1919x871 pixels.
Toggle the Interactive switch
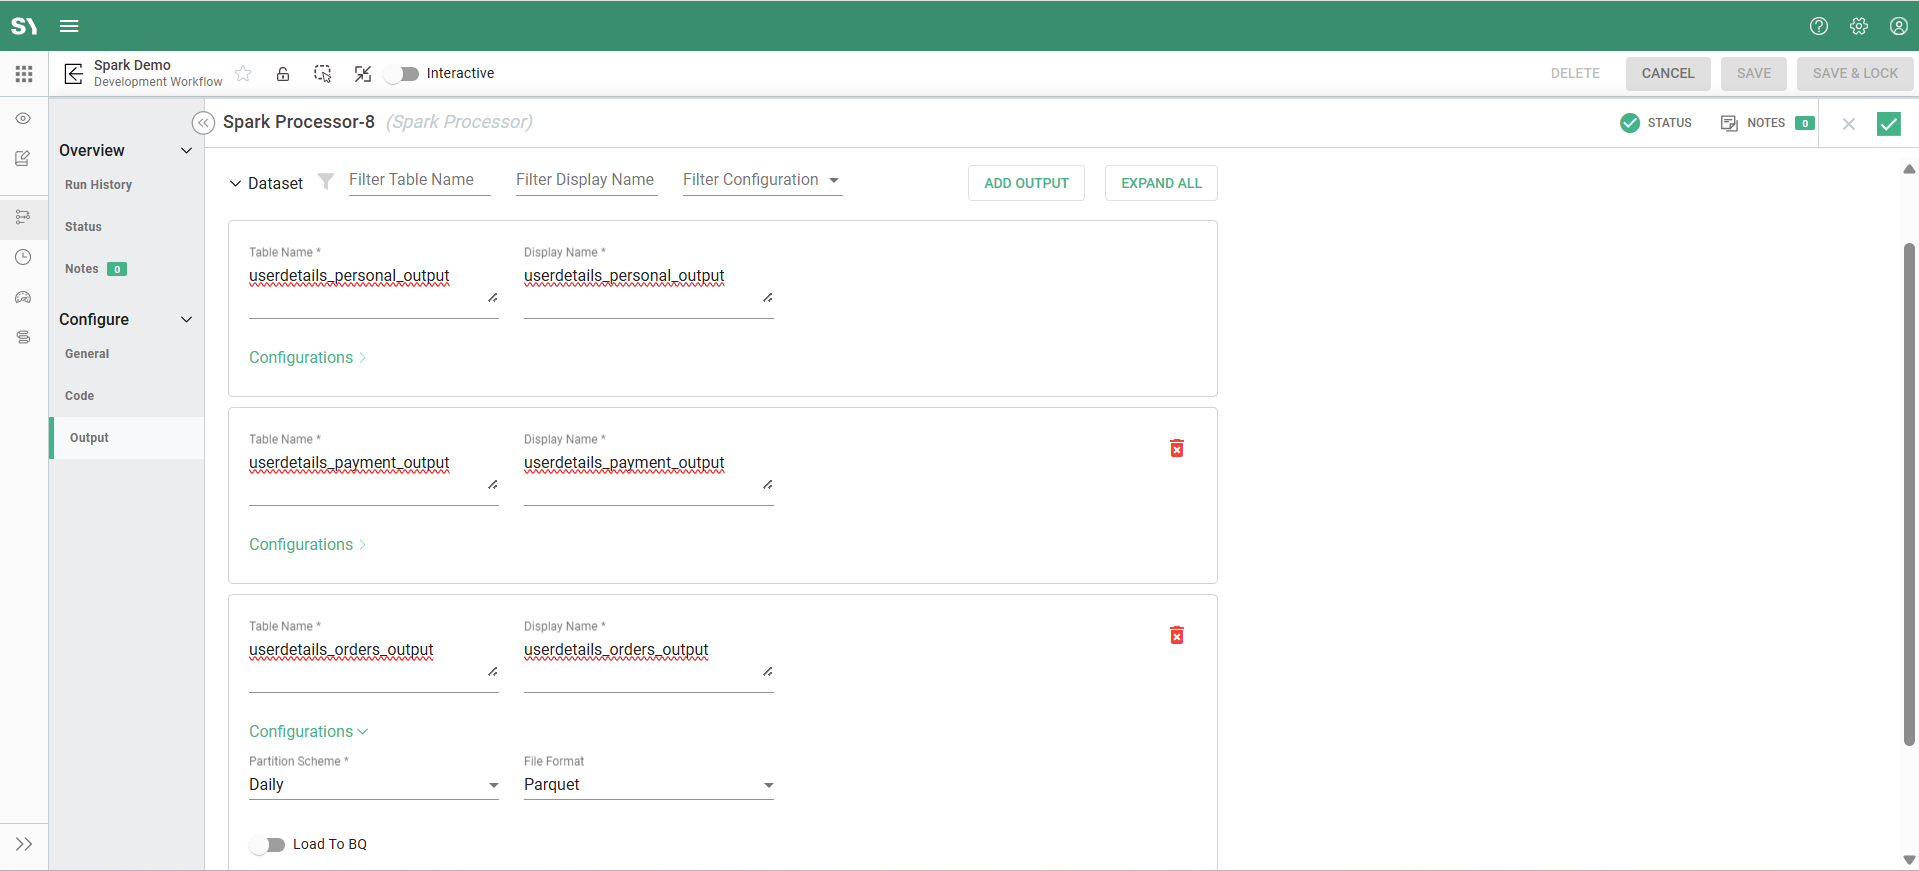click(x=402, y=74)
